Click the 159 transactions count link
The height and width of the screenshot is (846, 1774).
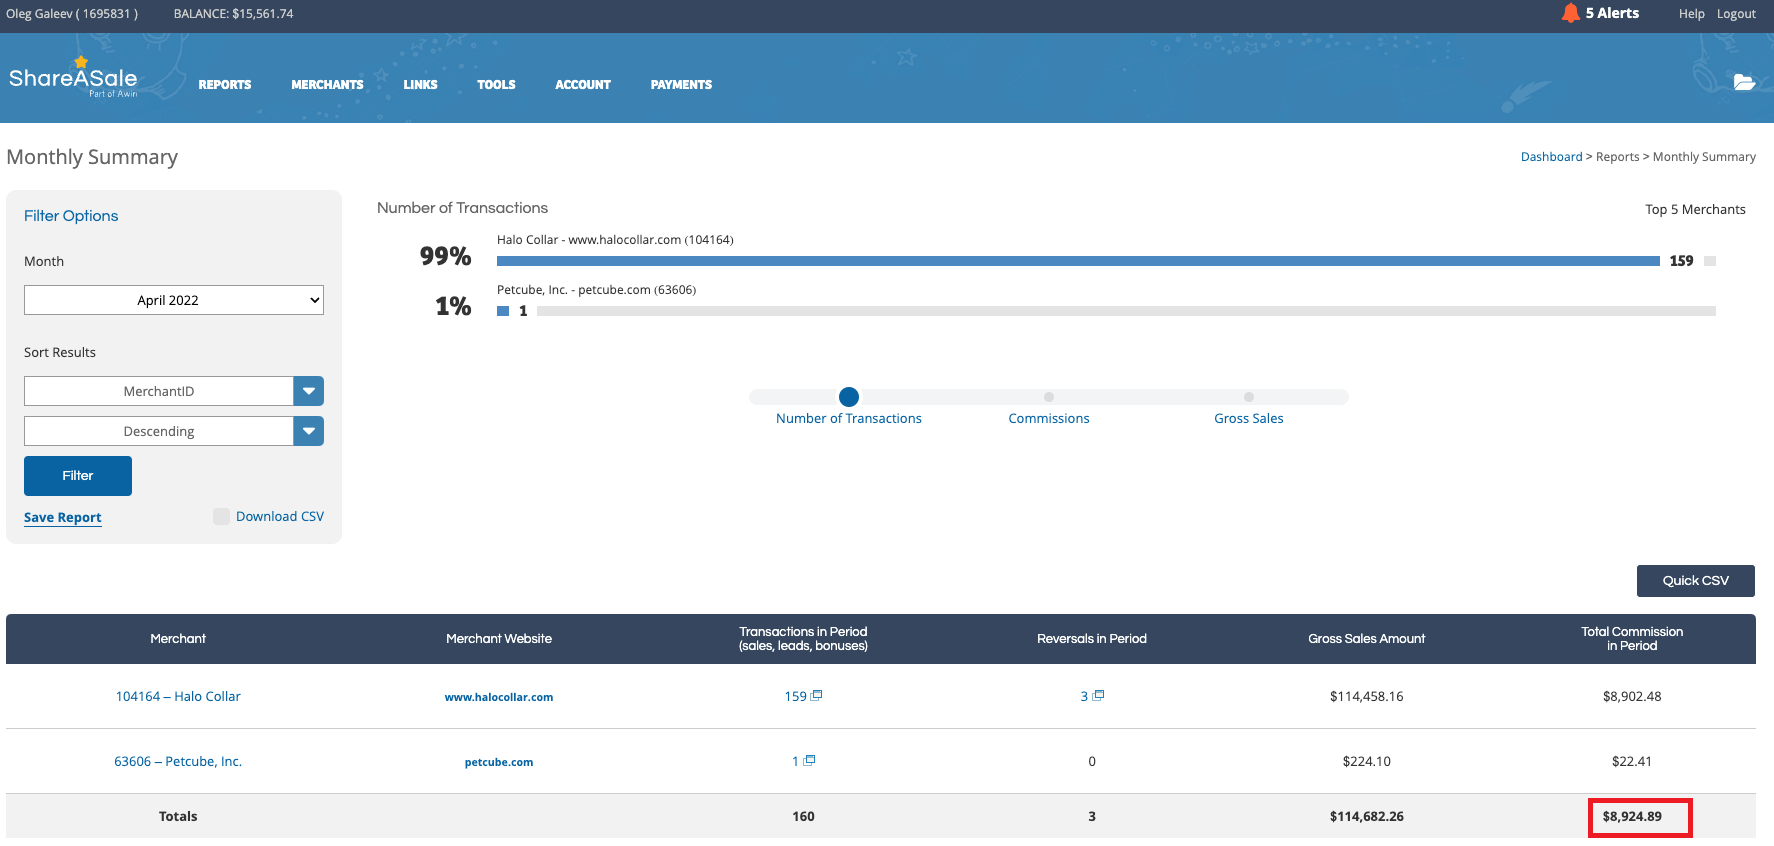pyautogui.click(x=795, y=696)
